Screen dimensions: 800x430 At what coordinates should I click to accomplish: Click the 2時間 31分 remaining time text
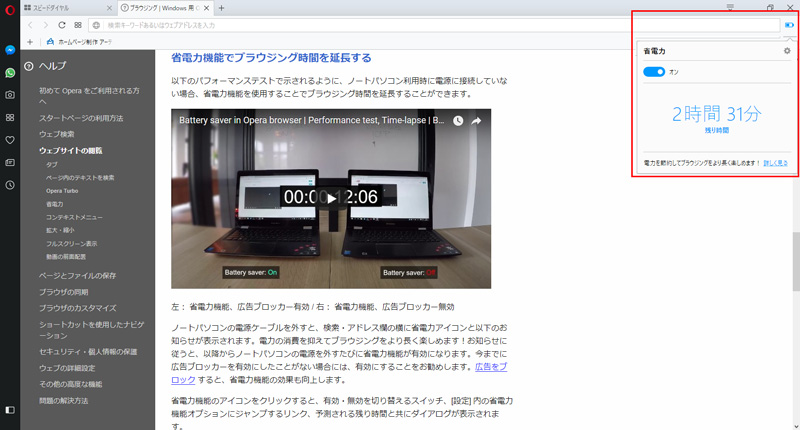point(716,113)
